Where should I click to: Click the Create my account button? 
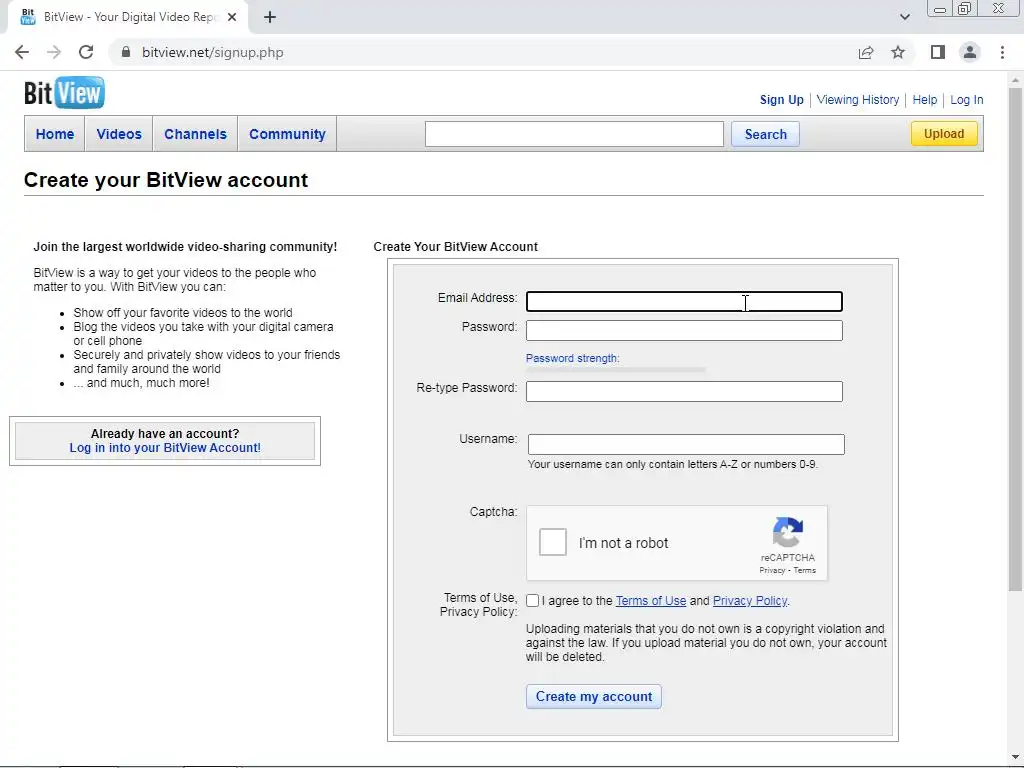tap(594, 696)
